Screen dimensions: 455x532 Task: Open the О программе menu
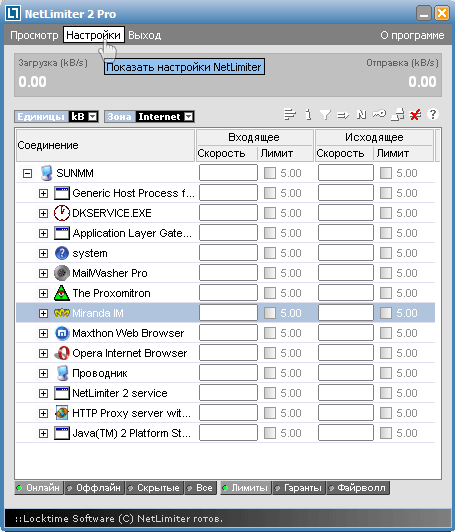click(412, 35)
